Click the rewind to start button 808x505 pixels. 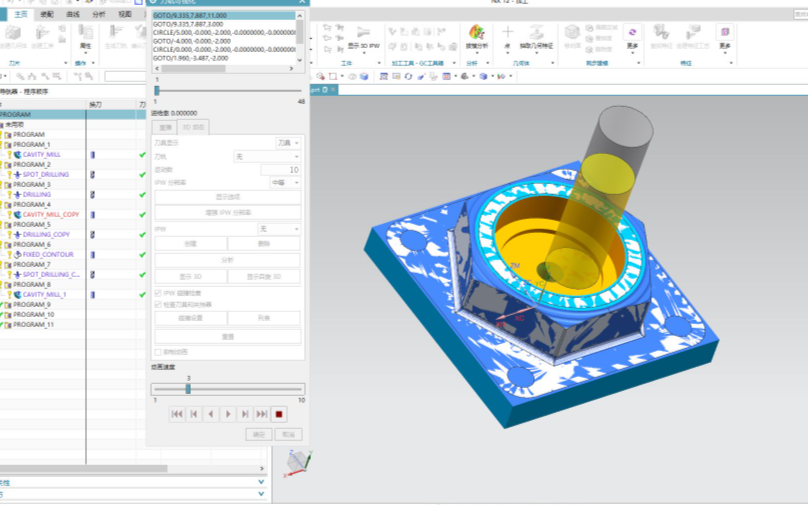[177, 414]
